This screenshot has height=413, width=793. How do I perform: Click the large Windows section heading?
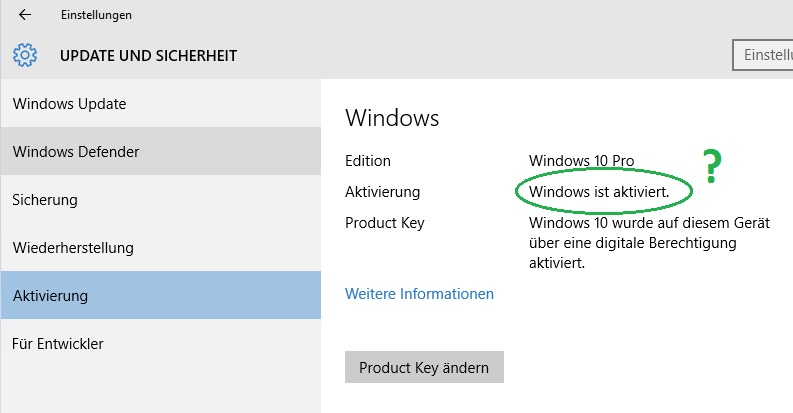[392, 118]
